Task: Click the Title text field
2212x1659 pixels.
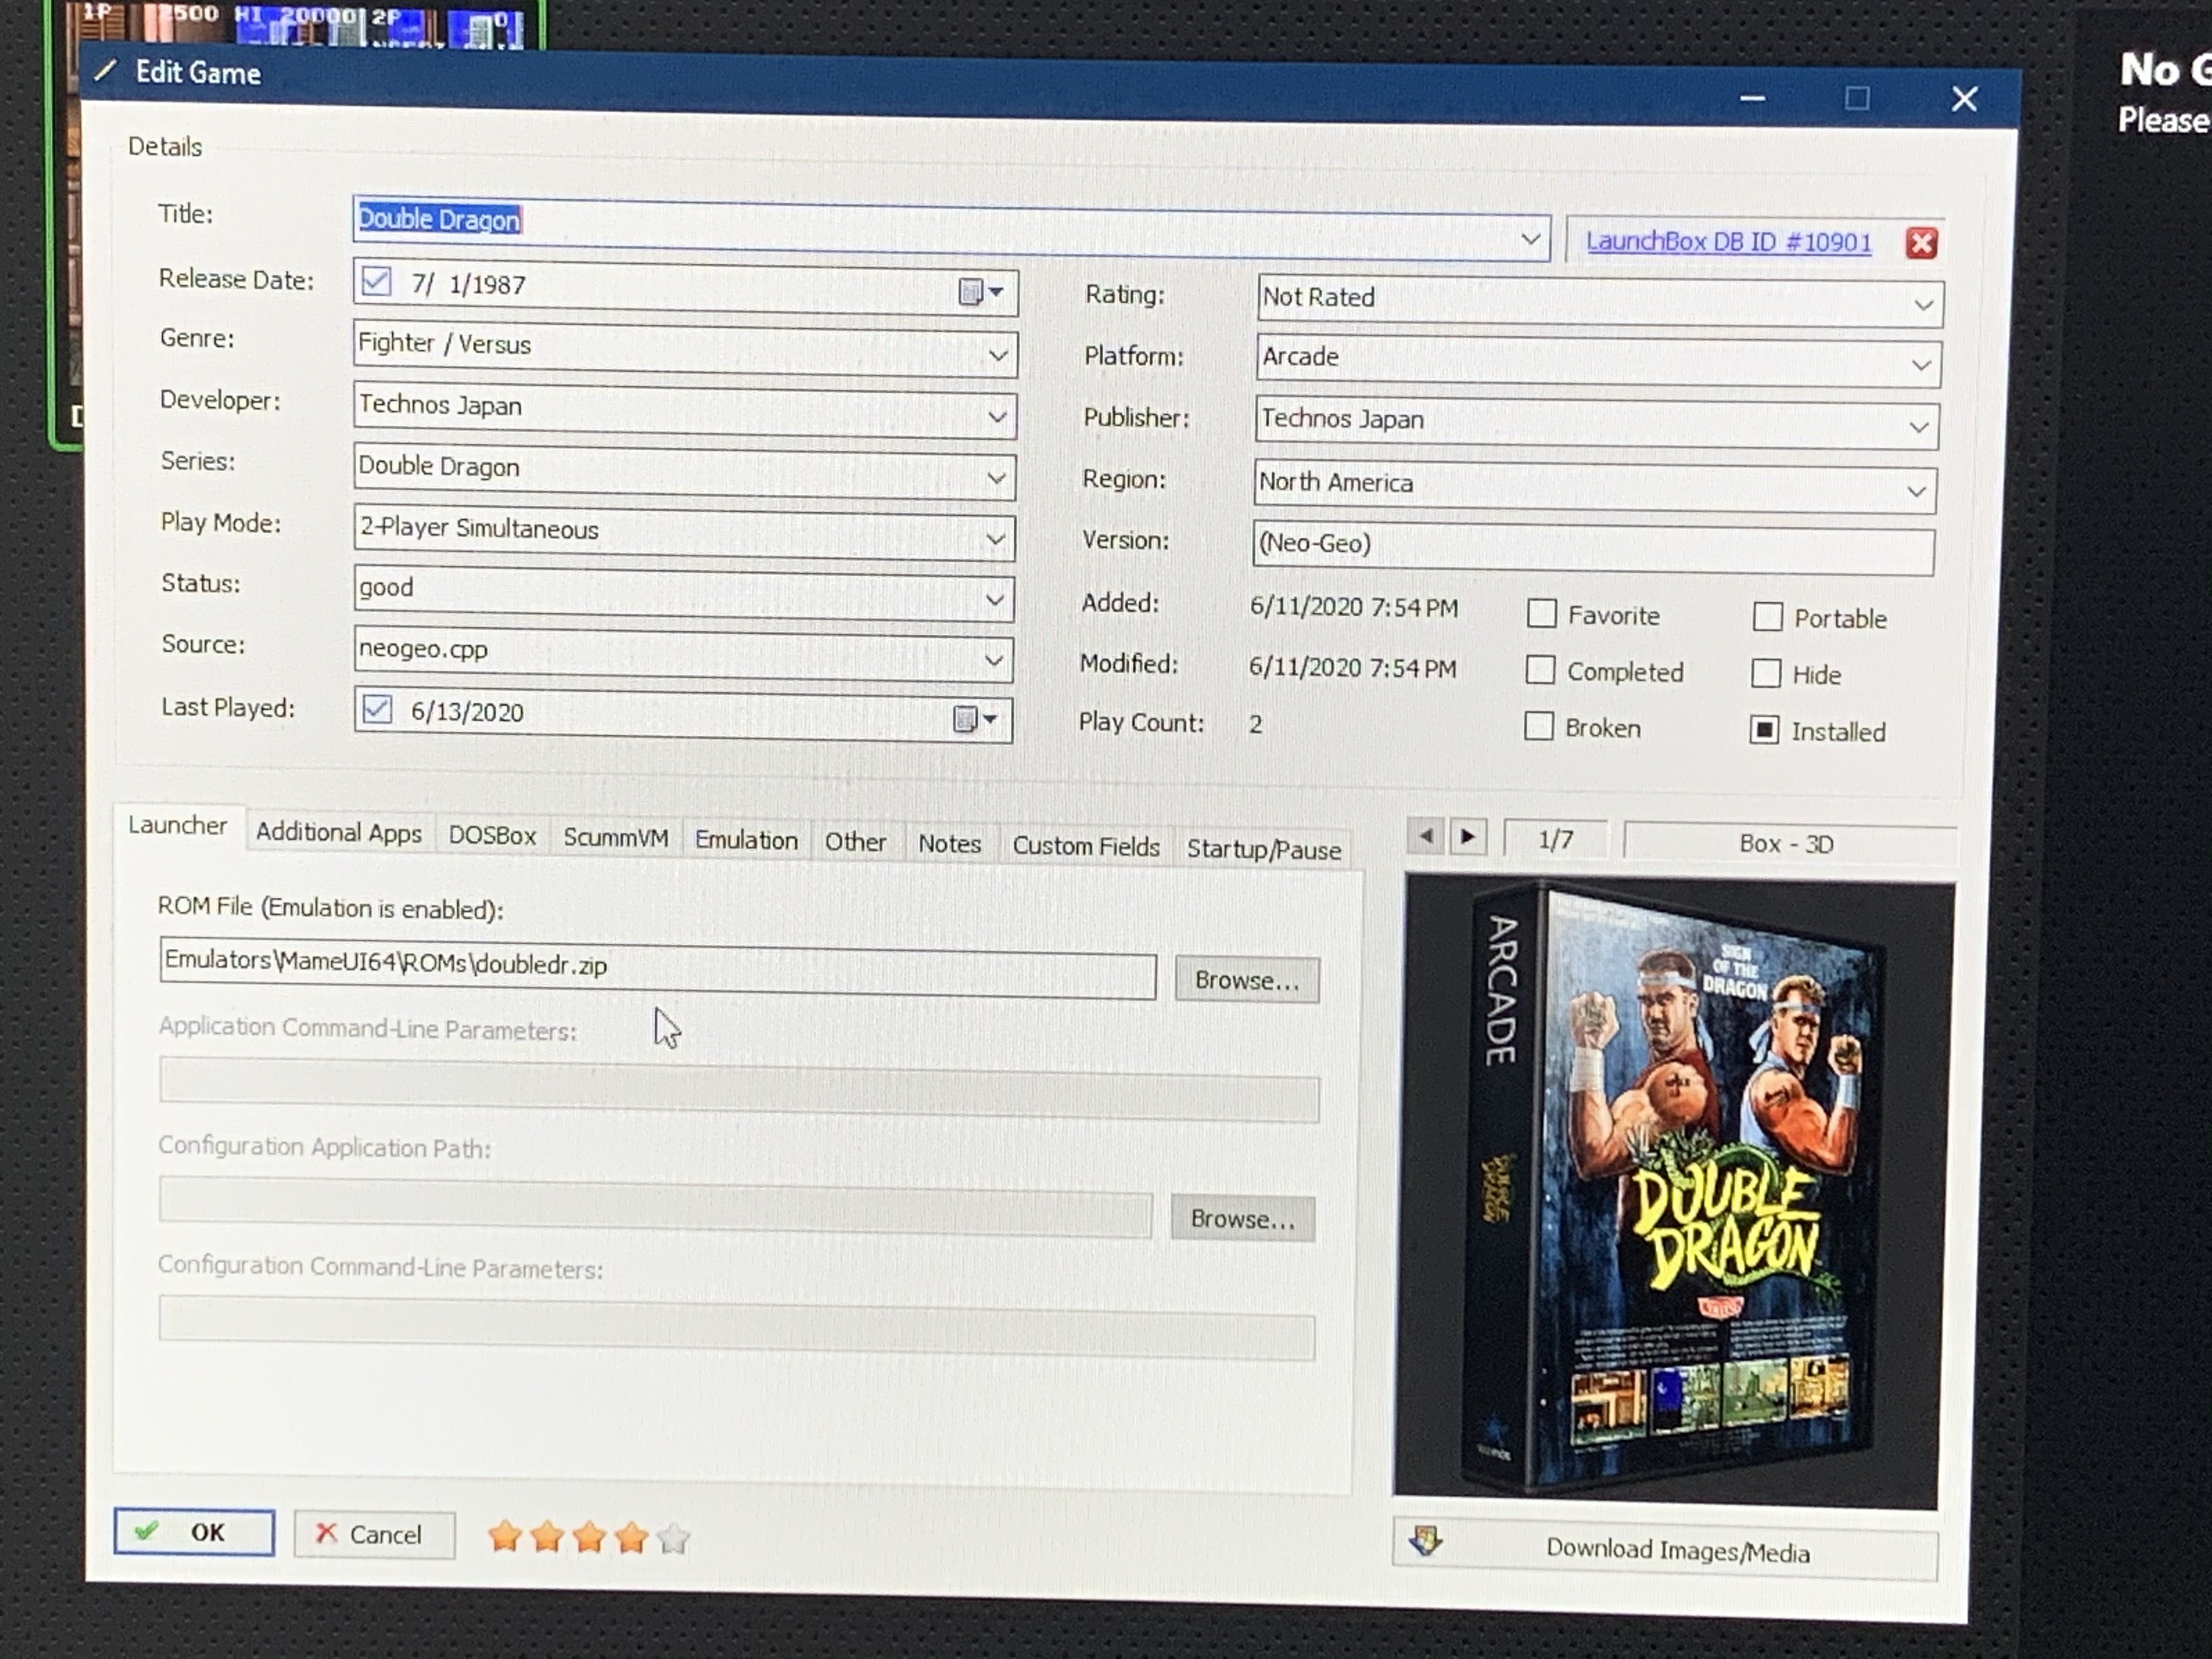Action: point(950,228)
